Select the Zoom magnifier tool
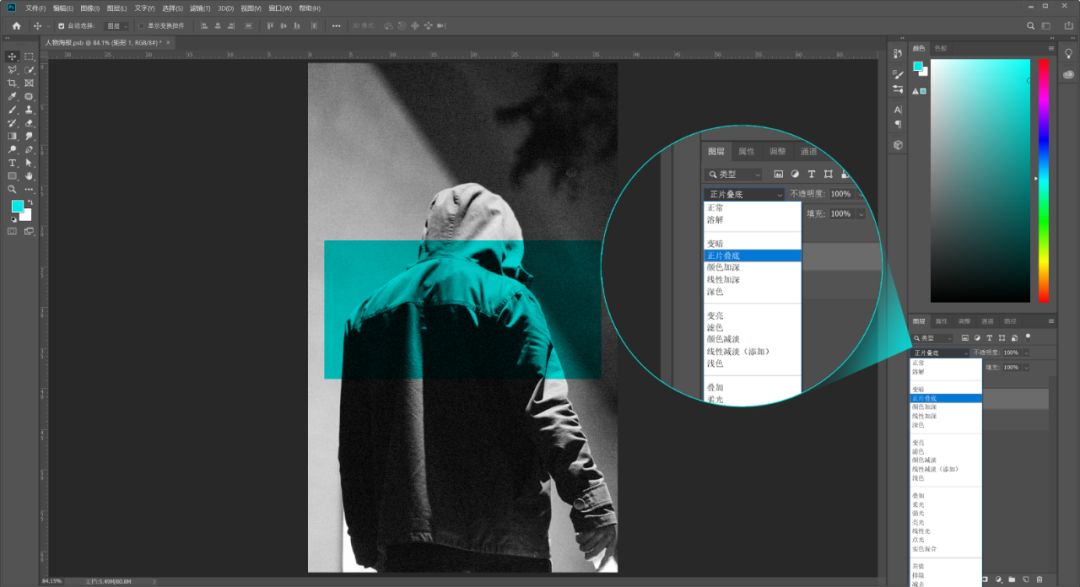 [x=13, y=188]
